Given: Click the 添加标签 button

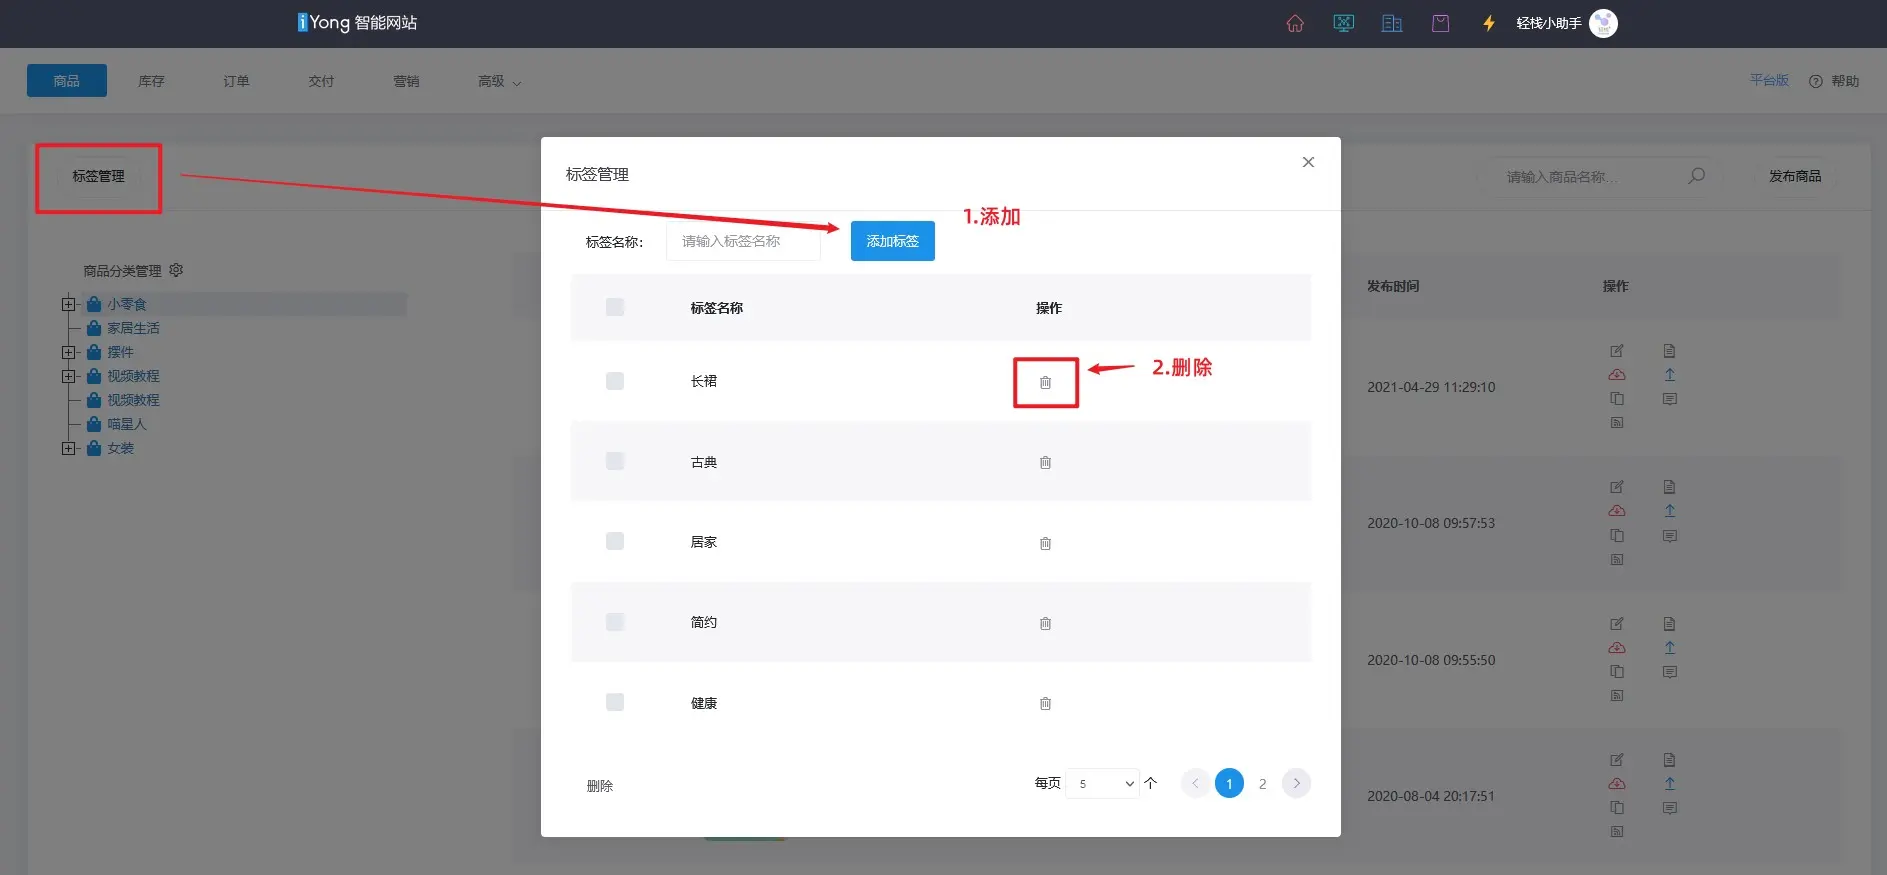Looking at the screenshot, I should click(892, 241).
